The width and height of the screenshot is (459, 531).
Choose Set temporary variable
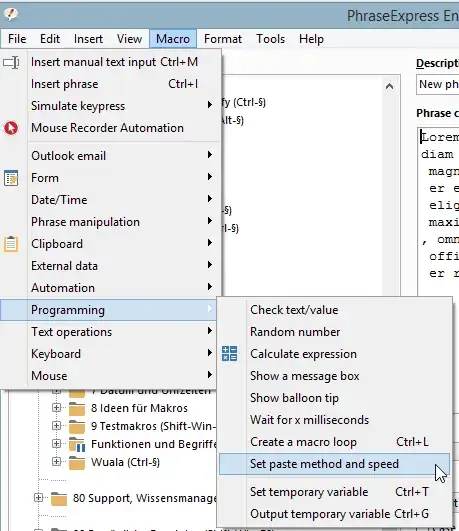334,492
